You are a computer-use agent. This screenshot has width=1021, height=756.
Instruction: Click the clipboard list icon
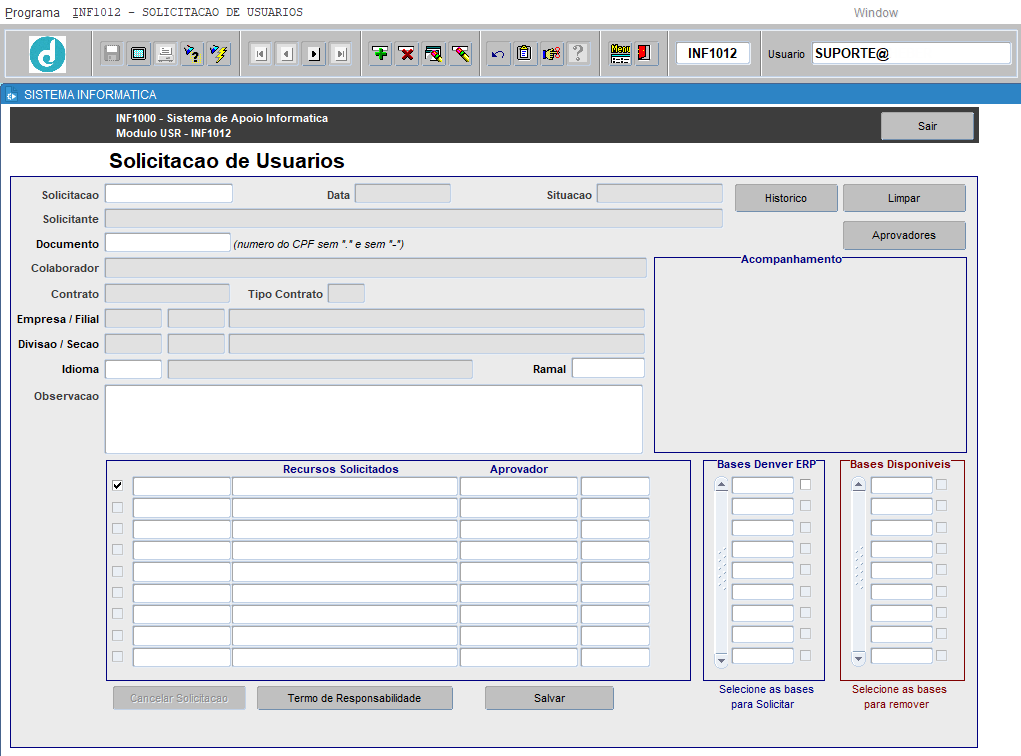point(525,53)
